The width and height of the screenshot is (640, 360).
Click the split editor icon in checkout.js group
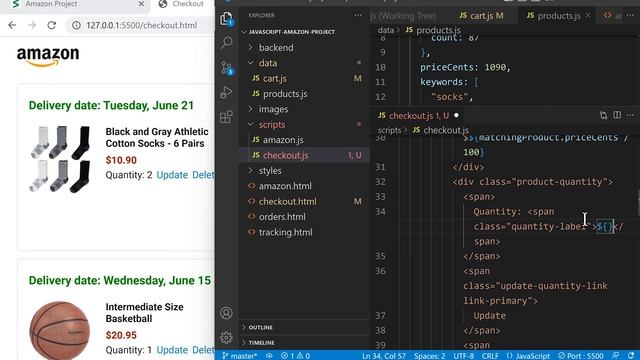(617, 116)
